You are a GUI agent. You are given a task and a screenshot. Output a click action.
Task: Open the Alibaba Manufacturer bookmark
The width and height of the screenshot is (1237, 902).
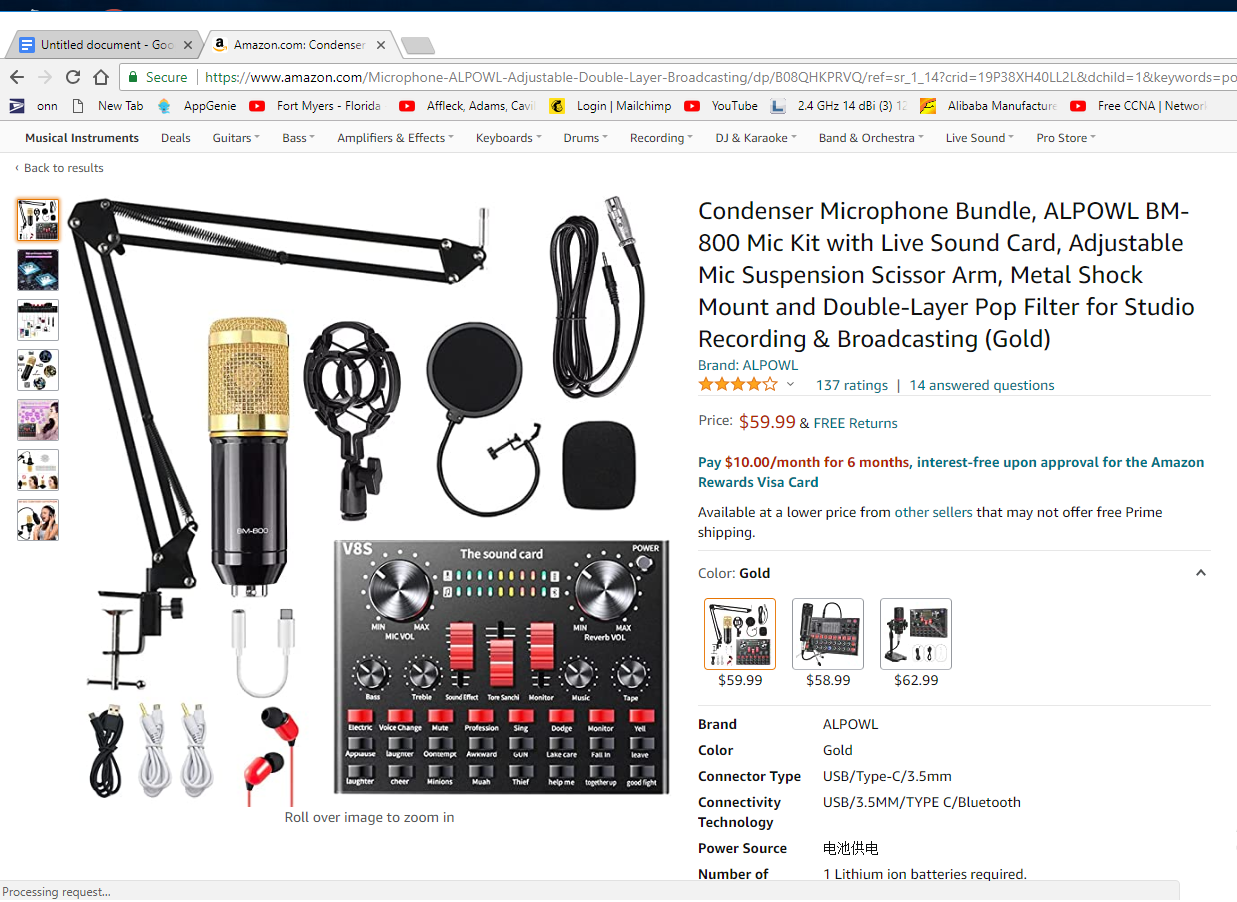point(988,106)
